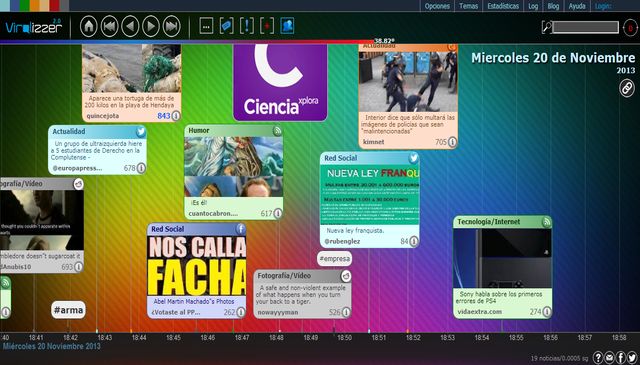This screenshot has width=640, height=365.
Task: Click Reddit icon on tiger Fotografía/Video card
Action: [346, 276]
